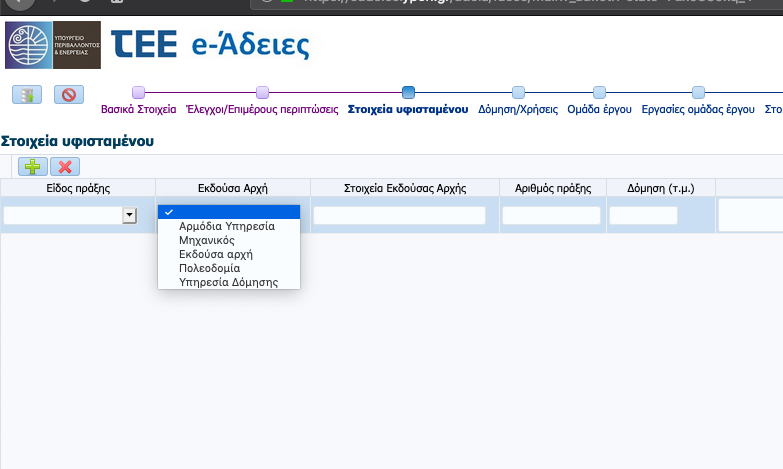The image size is (783, 469).
Task: Click the red X delete row button
Action: pos(66,167)
